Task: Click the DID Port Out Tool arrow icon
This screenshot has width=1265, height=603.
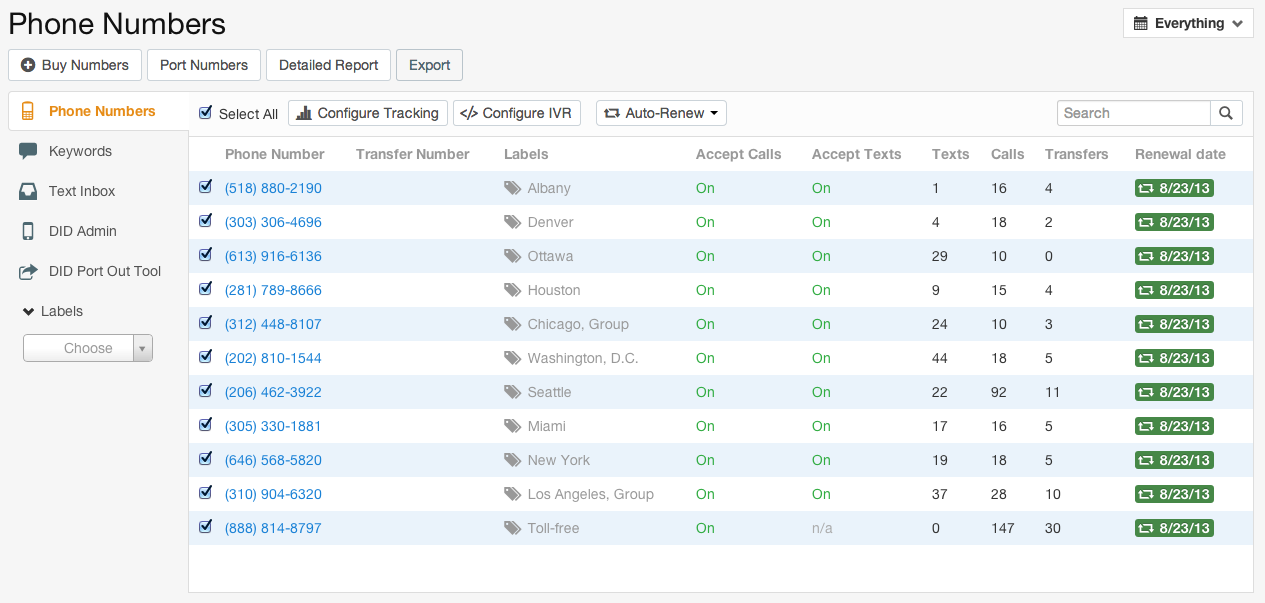Action: 29,271
